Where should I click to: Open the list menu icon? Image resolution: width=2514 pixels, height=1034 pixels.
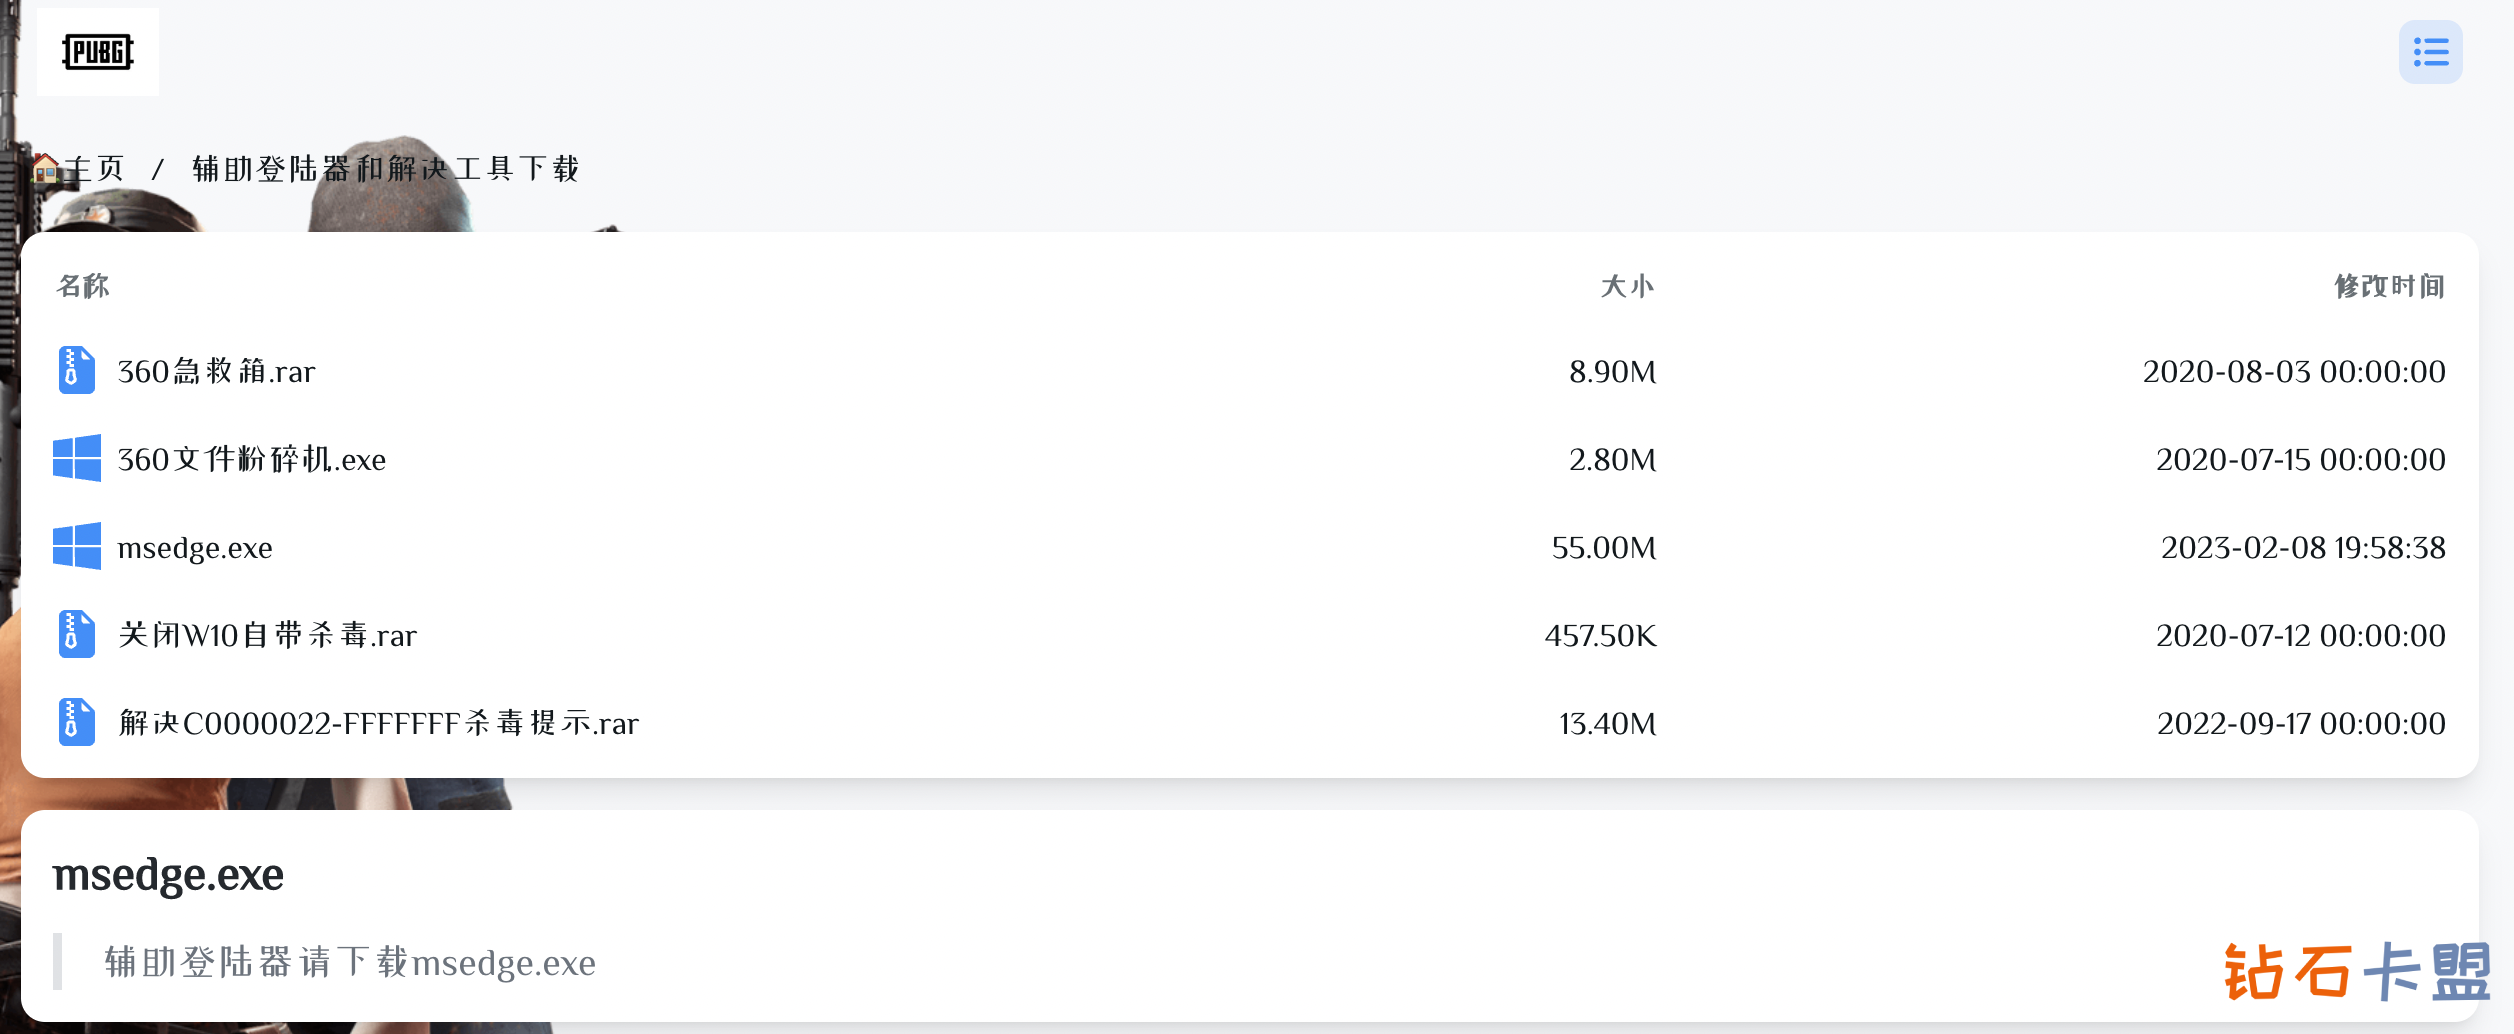(x=2430, y=52)
